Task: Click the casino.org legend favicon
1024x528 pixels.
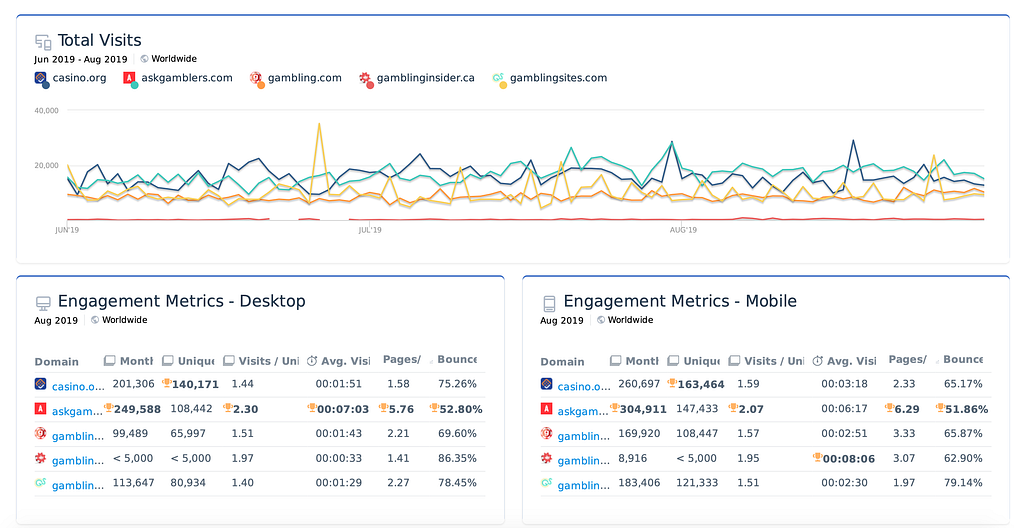Action: (41, 79)
